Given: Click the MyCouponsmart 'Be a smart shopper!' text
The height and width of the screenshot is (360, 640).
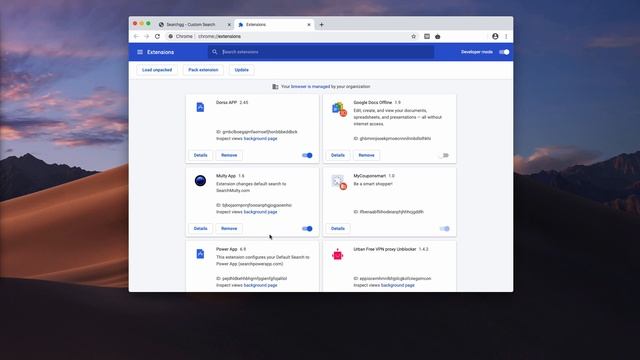Looking at the screenshot, I should 373,184.
